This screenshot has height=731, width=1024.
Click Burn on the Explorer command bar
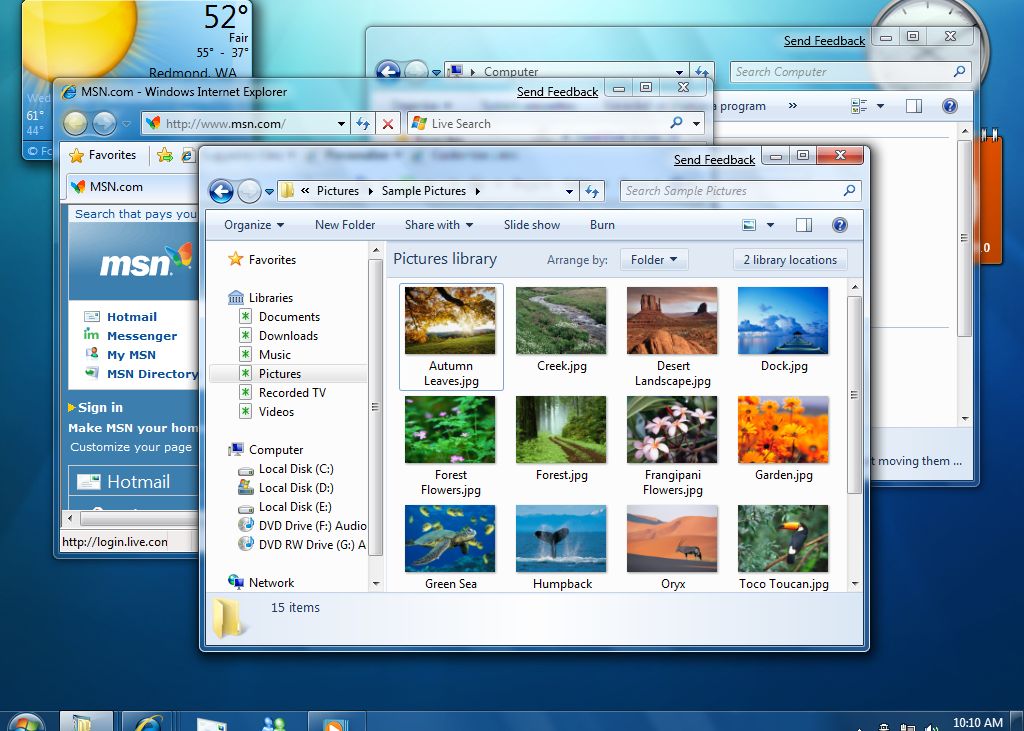tap(602, 225)
